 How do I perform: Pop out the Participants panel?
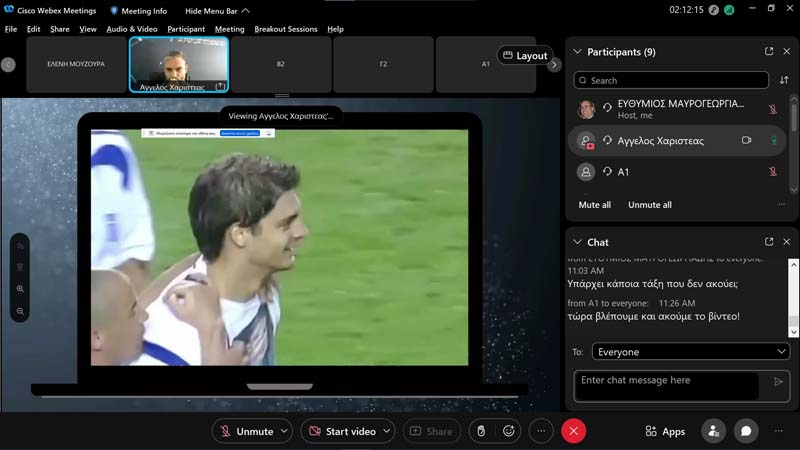[x=769, y=51]
